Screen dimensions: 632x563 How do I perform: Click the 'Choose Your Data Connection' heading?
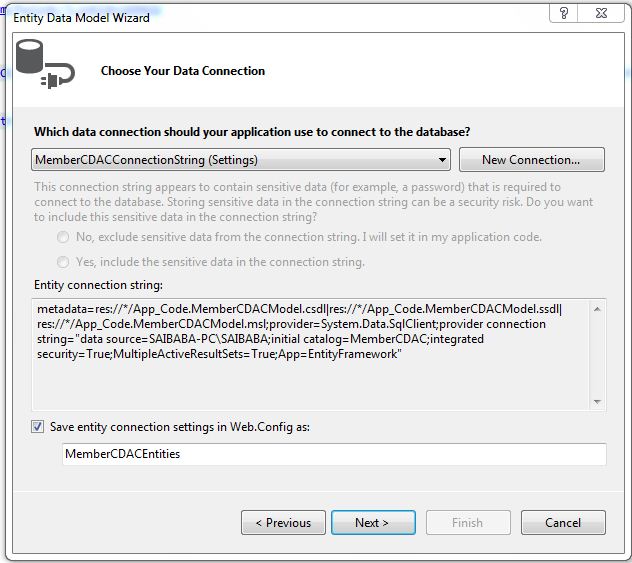(183, 71)
